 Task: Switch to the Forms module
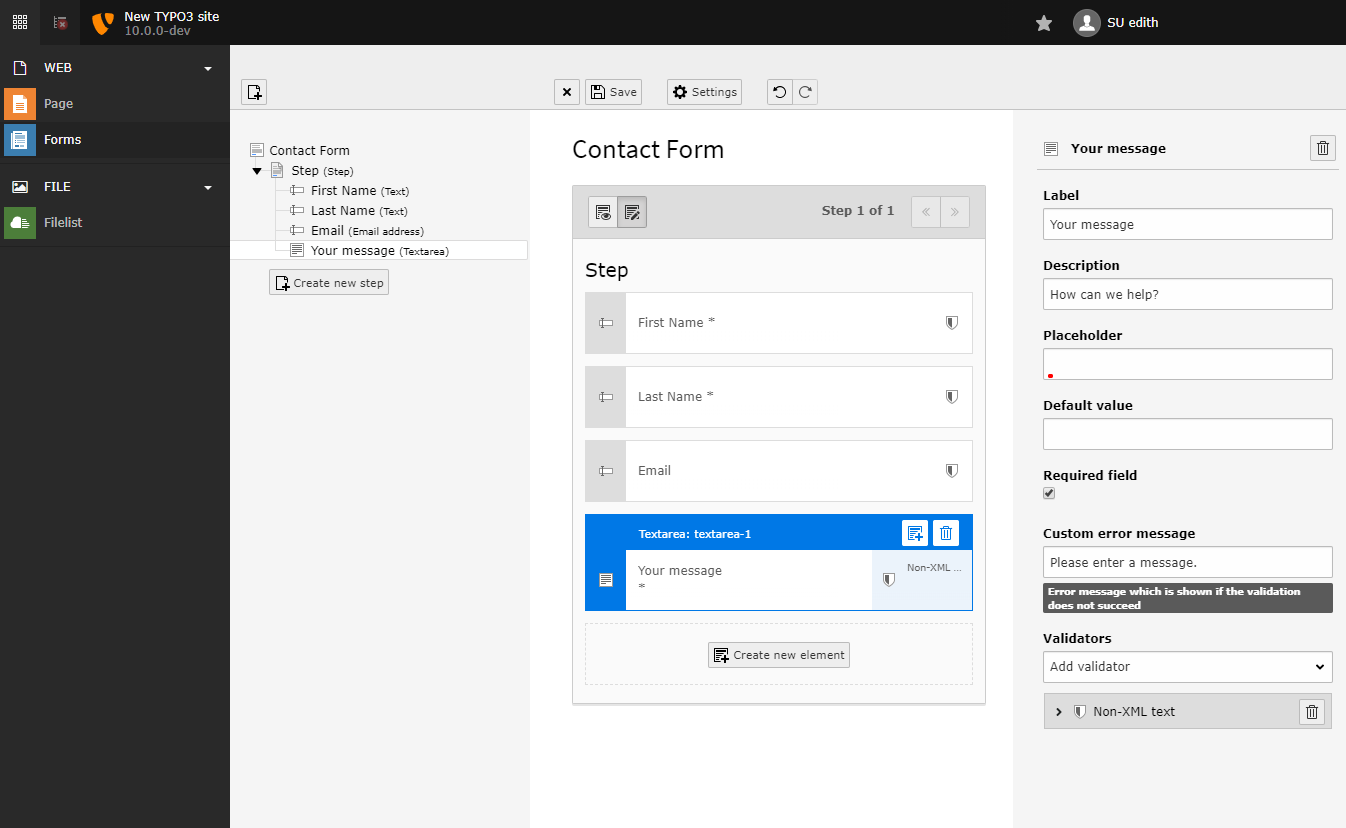pos(62,139)
